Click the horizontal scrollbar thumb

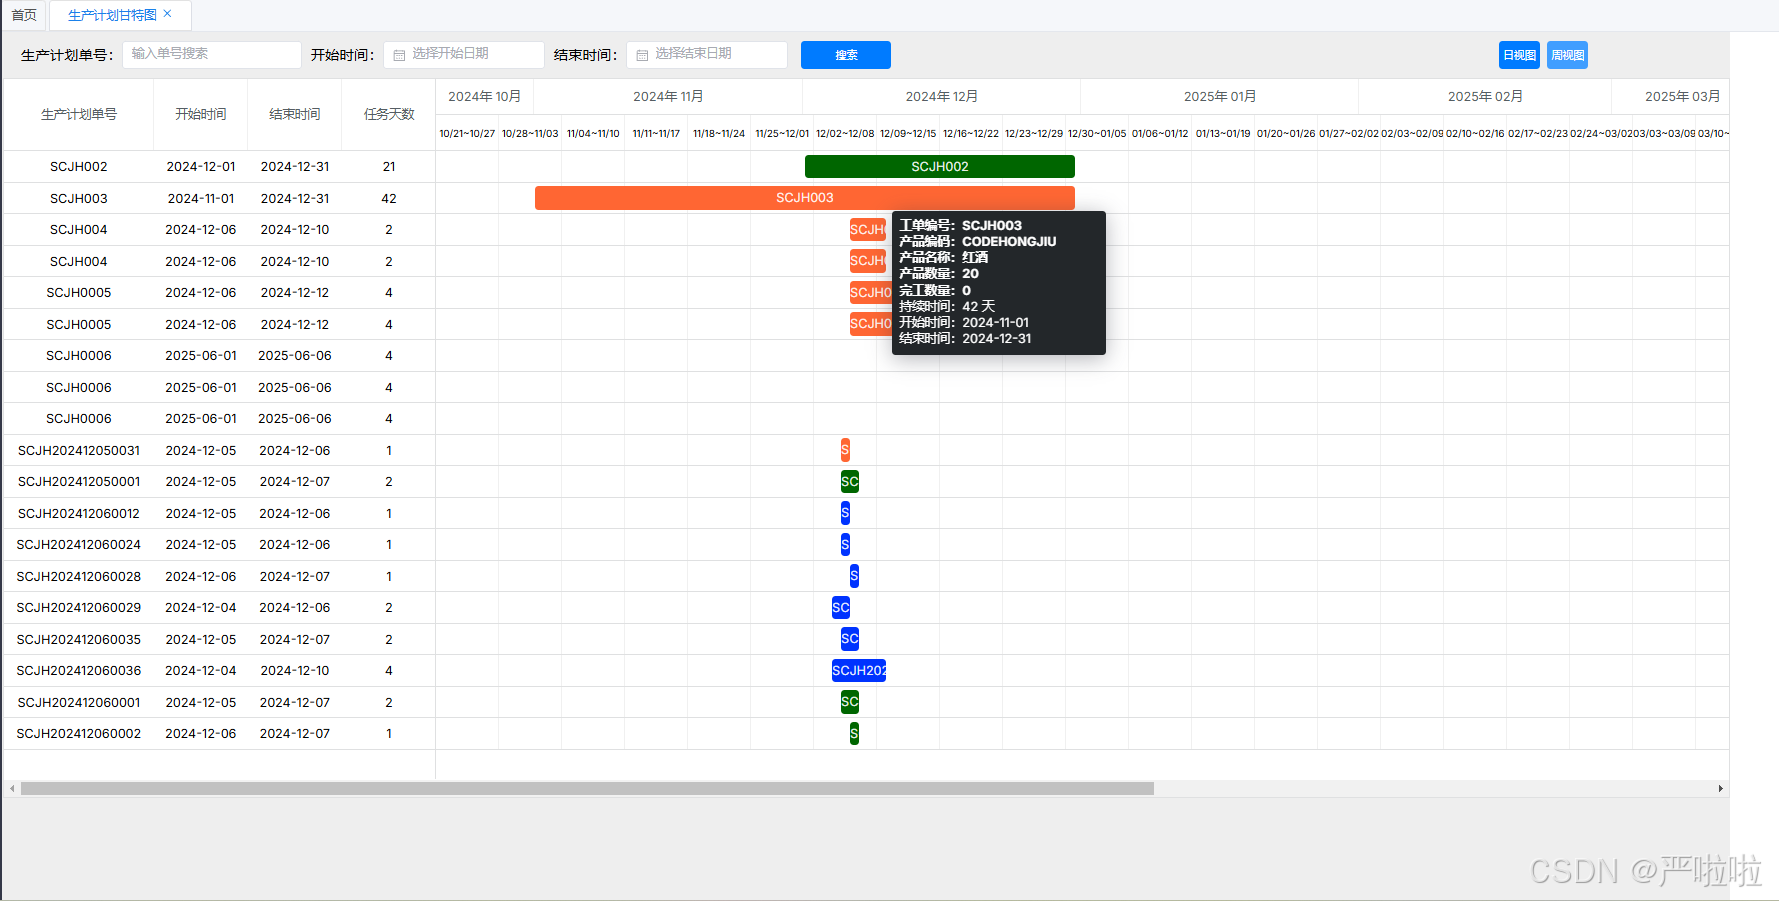(x=587, y=789)
